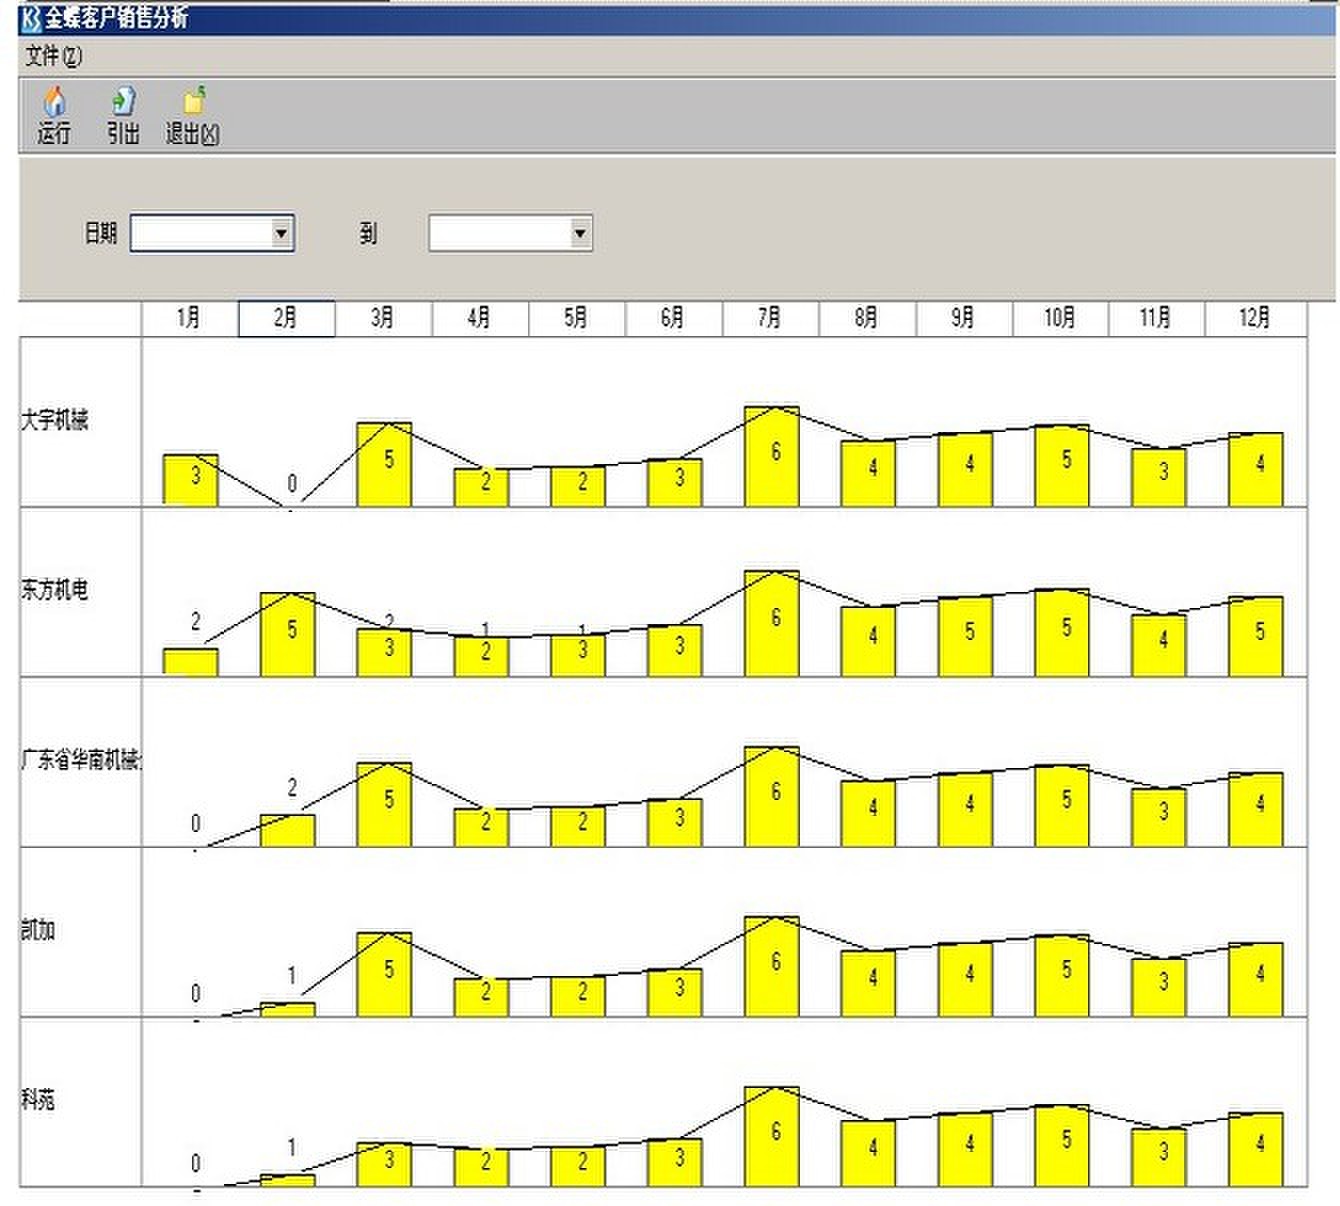Select the 9月 column header
The height and width of the screenshot is (1206, 1340).
coord(964,318)
